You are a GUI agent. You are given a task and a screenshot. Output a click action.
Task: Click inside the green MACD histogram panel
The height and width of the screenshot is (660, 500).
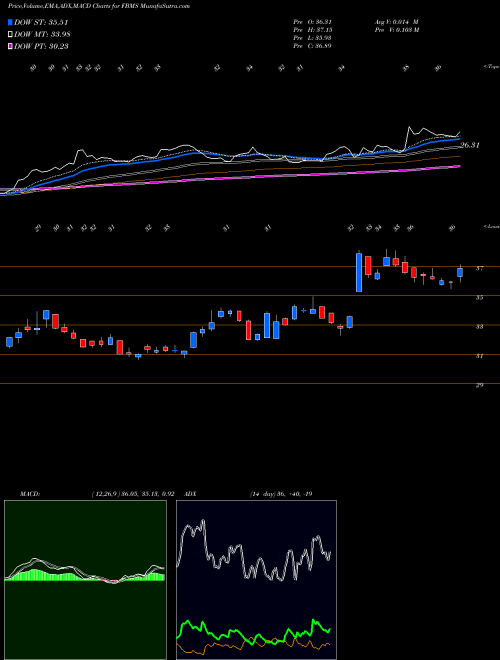[x=85, y=580]
